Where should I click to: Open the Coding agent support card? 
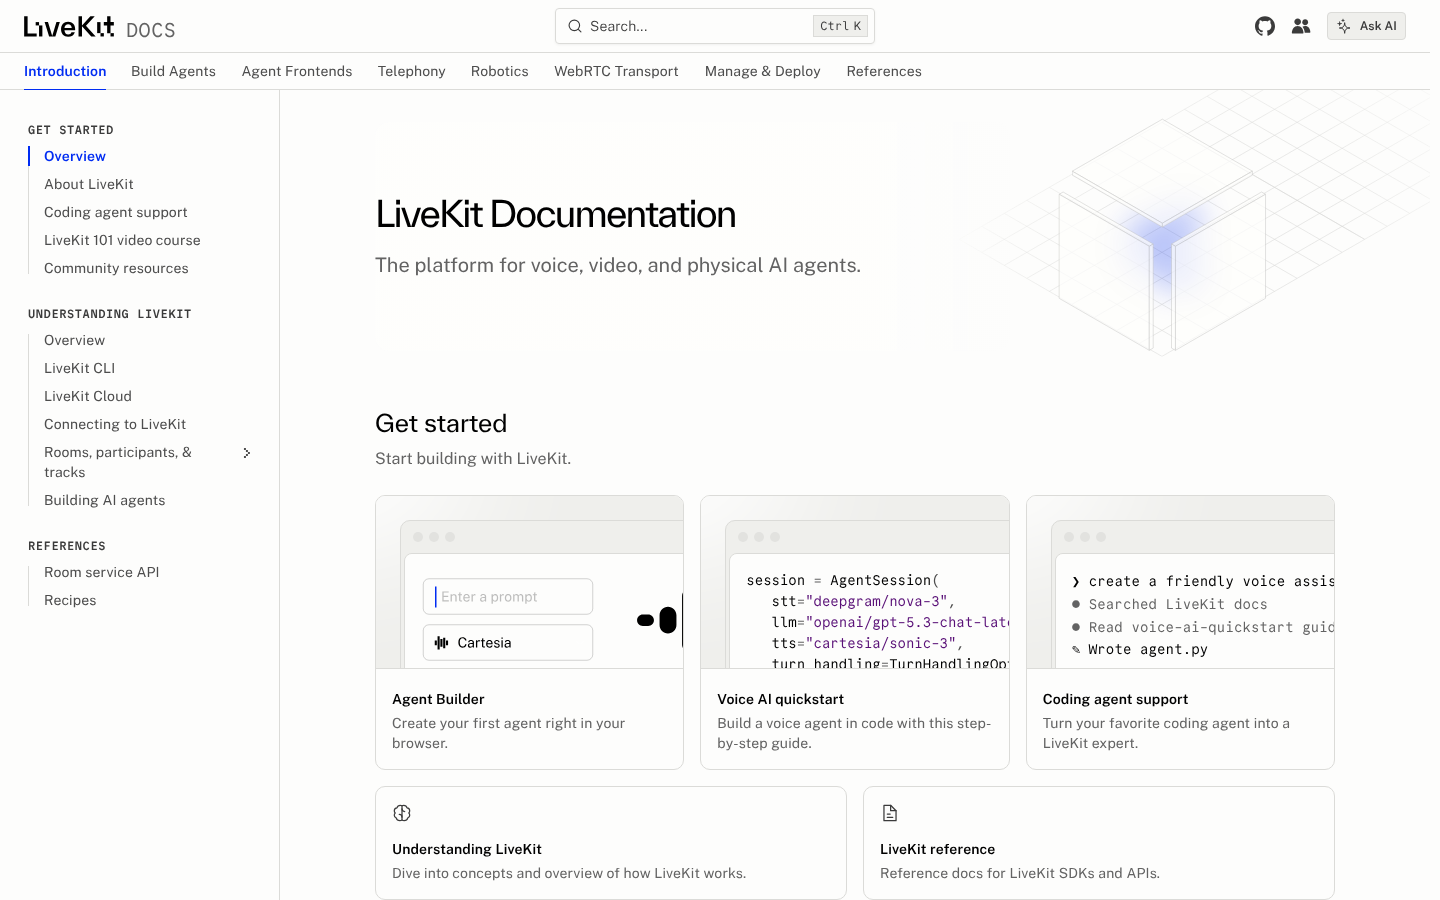tap(1180, 632)
